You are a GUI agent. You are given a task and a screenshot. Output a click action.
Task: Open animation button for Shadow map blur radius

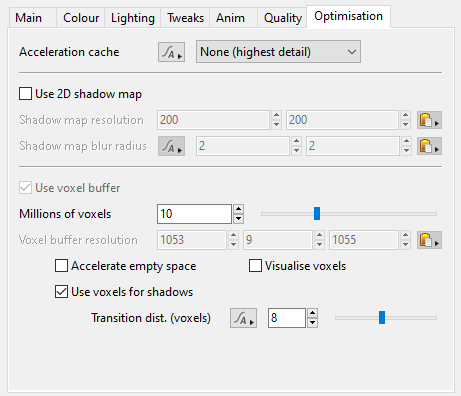coord(171,146)
